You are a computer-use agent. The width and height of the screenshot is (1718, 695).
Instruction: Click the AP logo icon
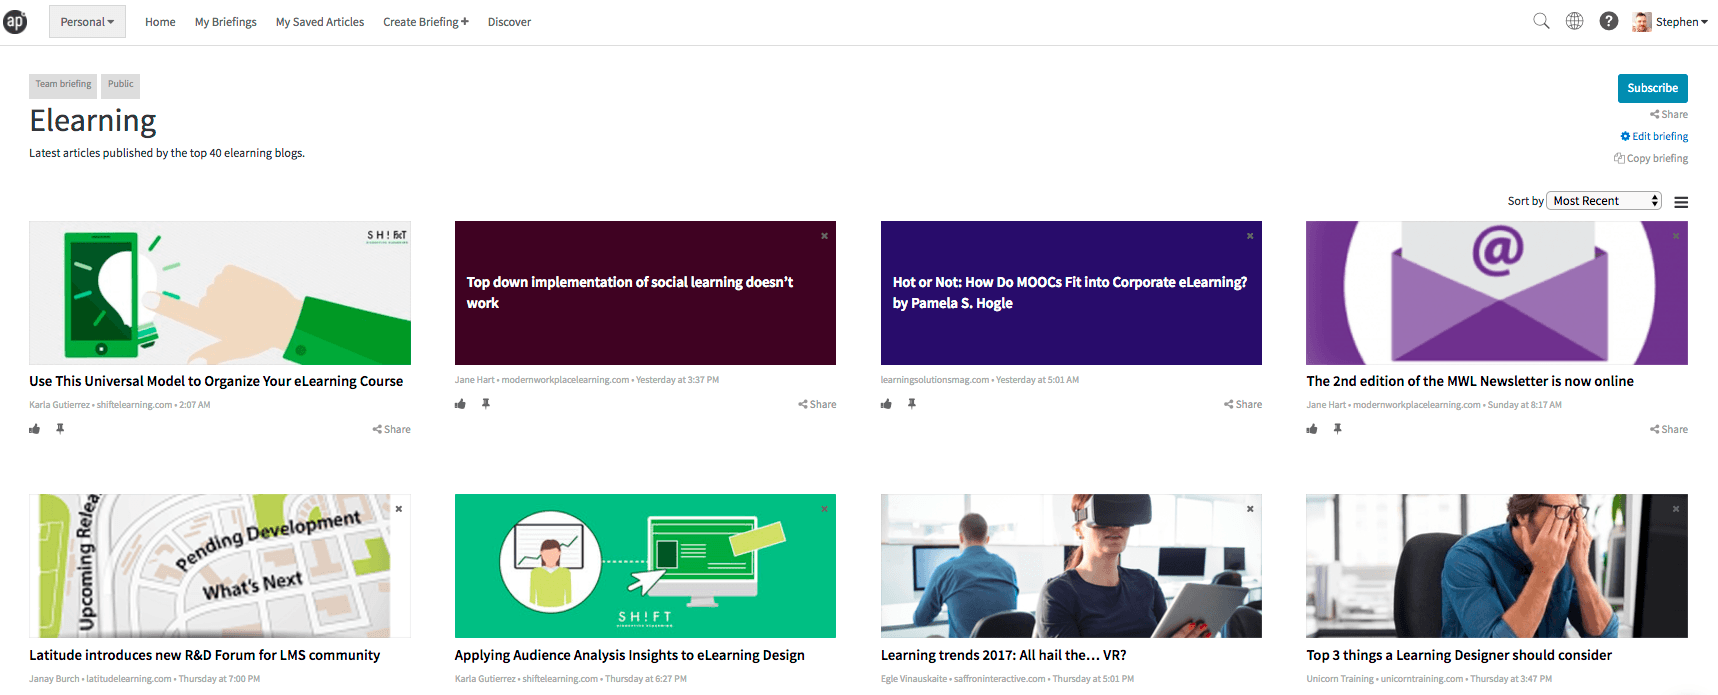coord(15,21)
